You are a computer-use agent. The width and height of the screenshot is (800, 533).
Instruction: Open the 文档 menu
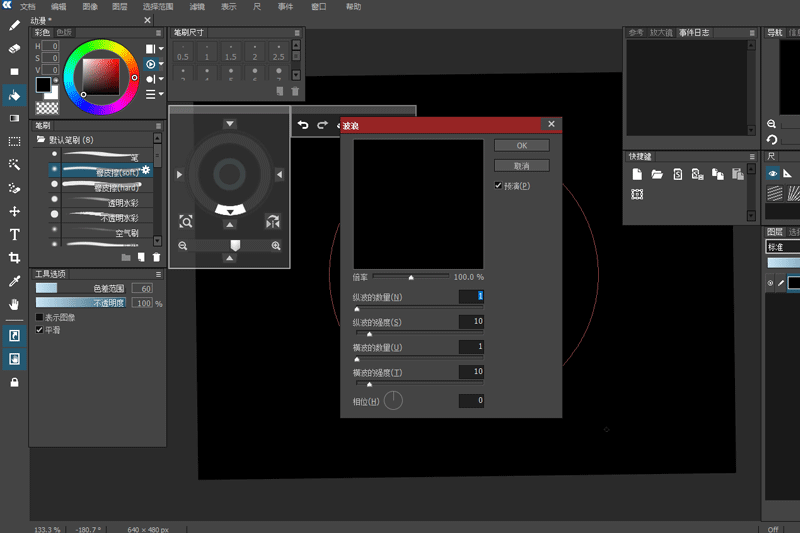[x=28, y=7]
